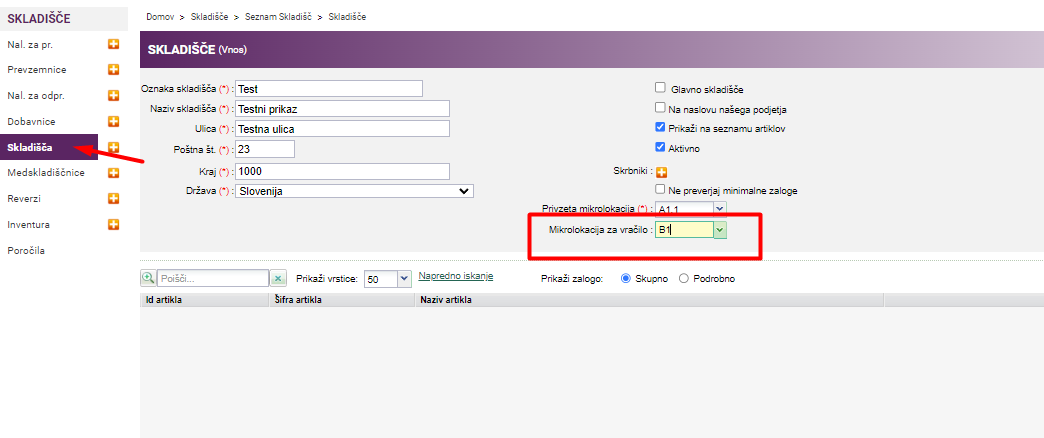
Task: Select the Podrobno radio option
Action: [x=684, y=279]
